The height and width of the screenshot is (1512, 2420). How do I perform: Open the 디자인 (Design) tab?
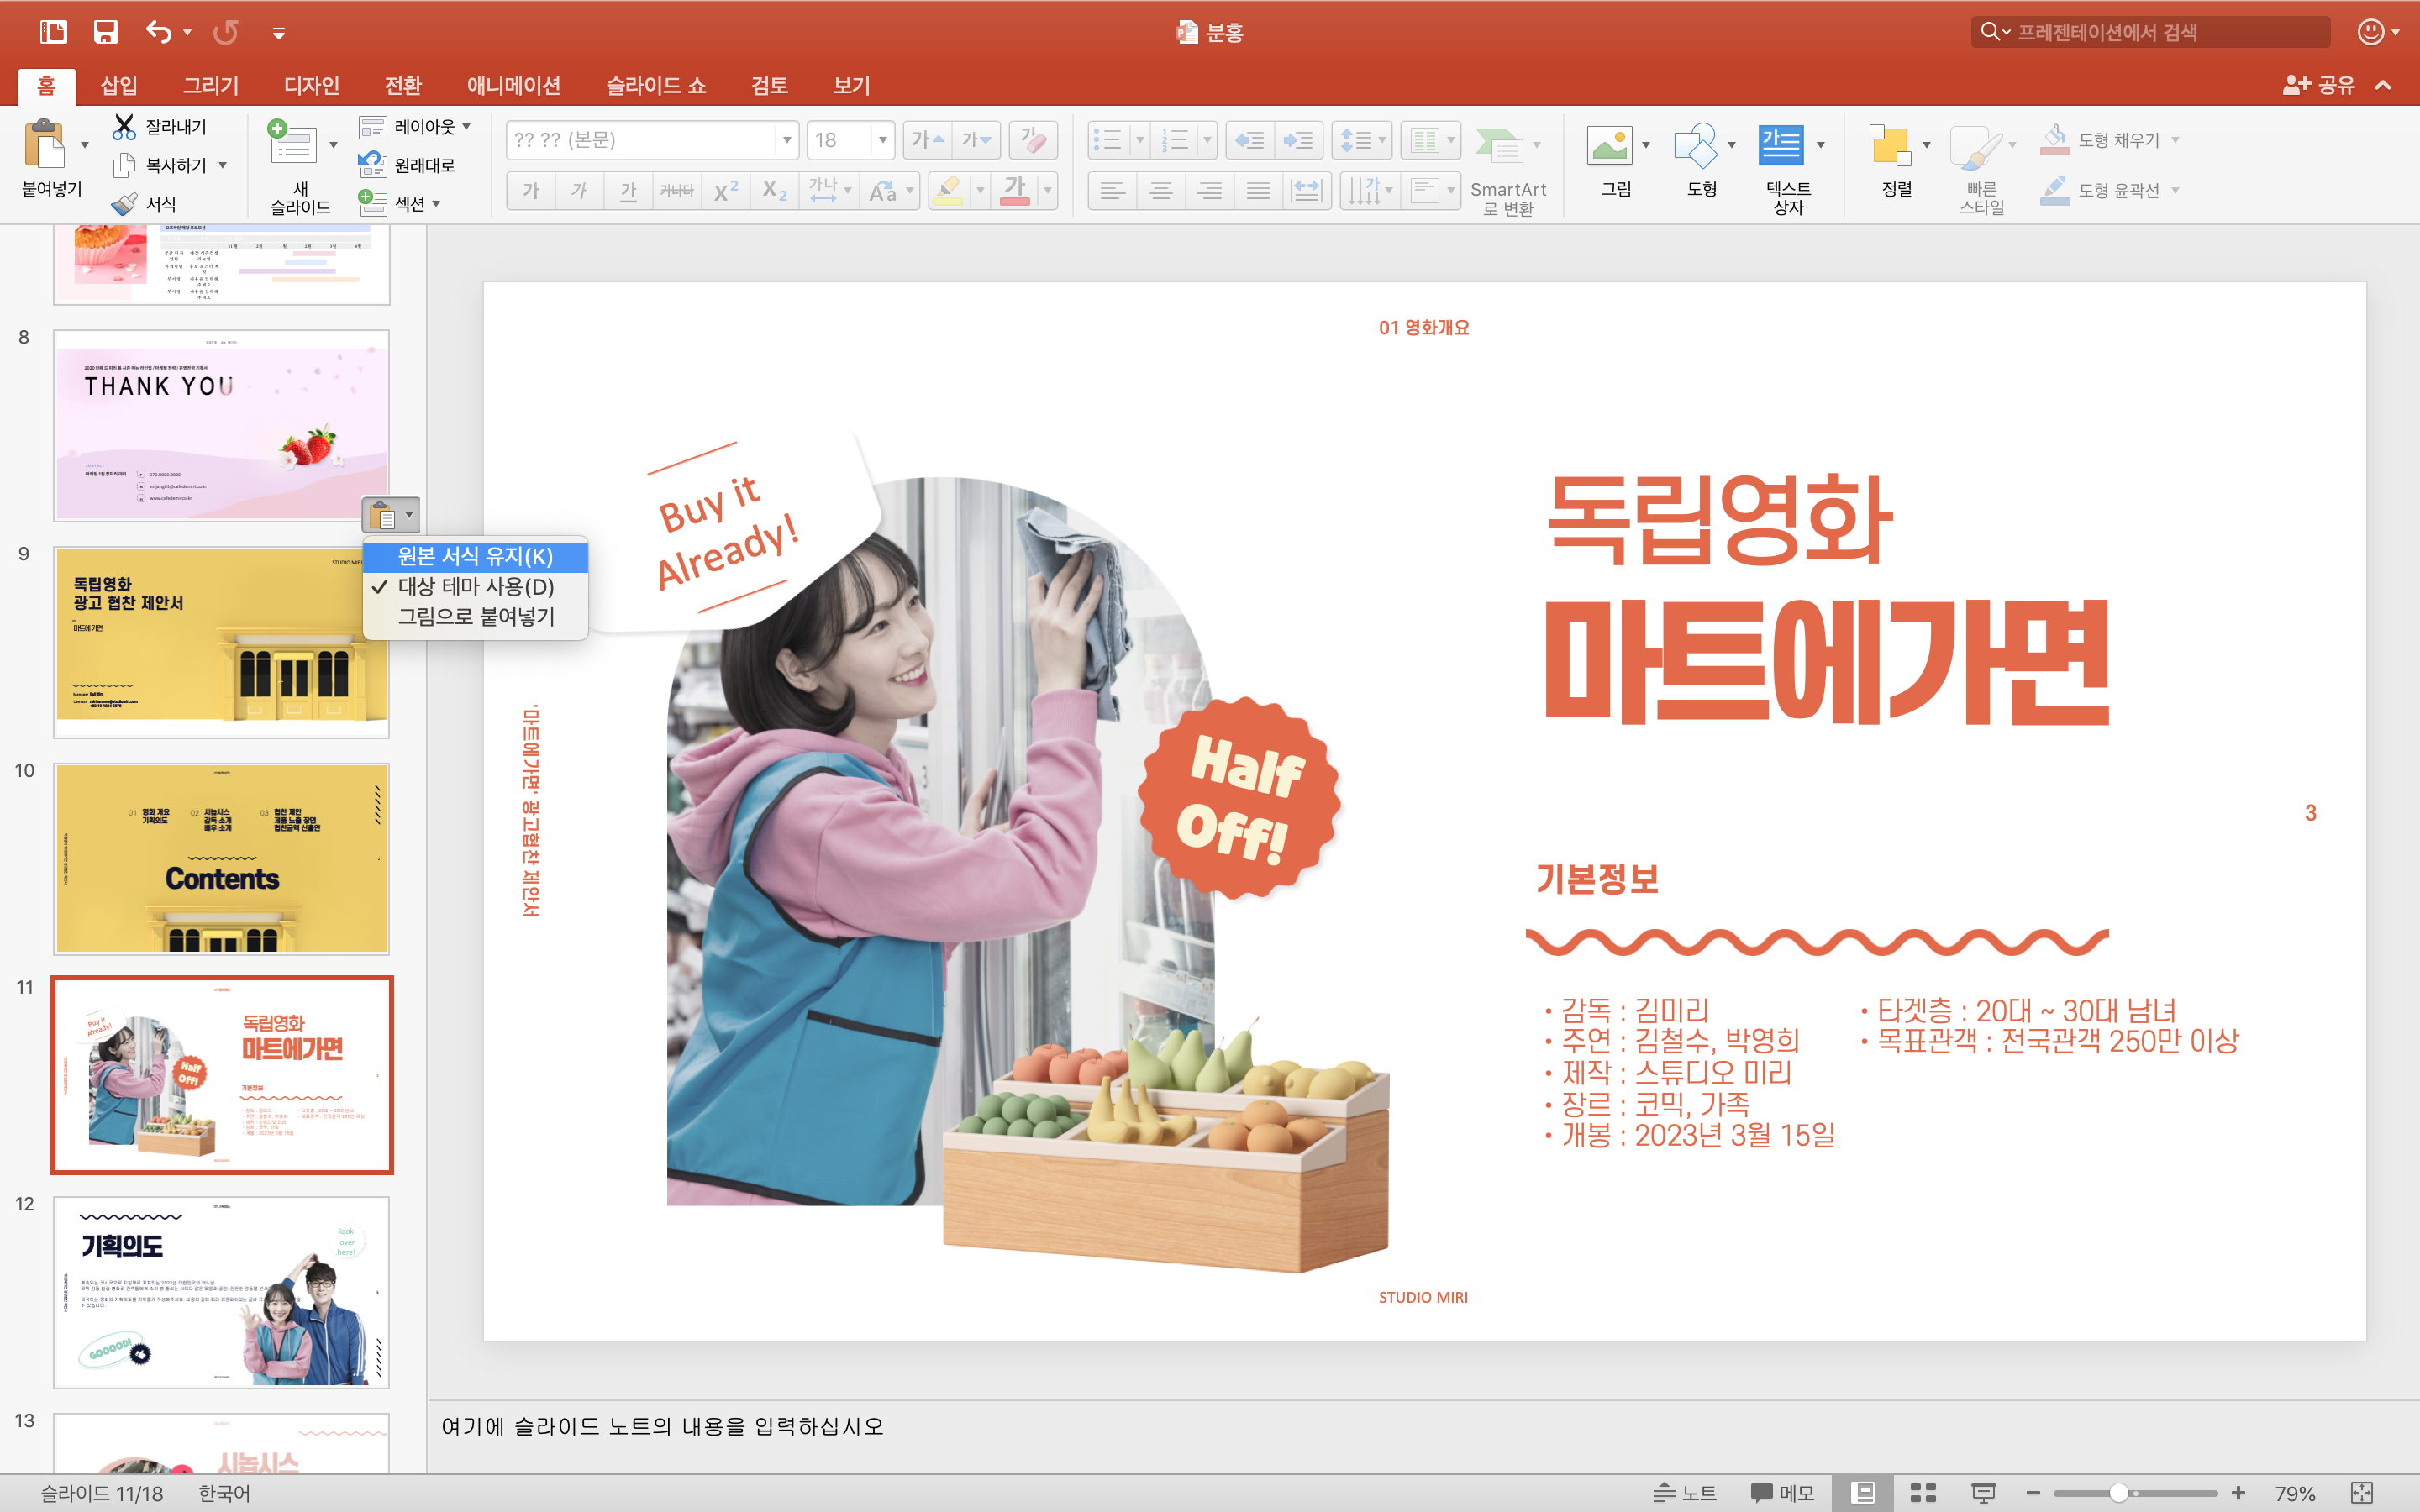311,86
